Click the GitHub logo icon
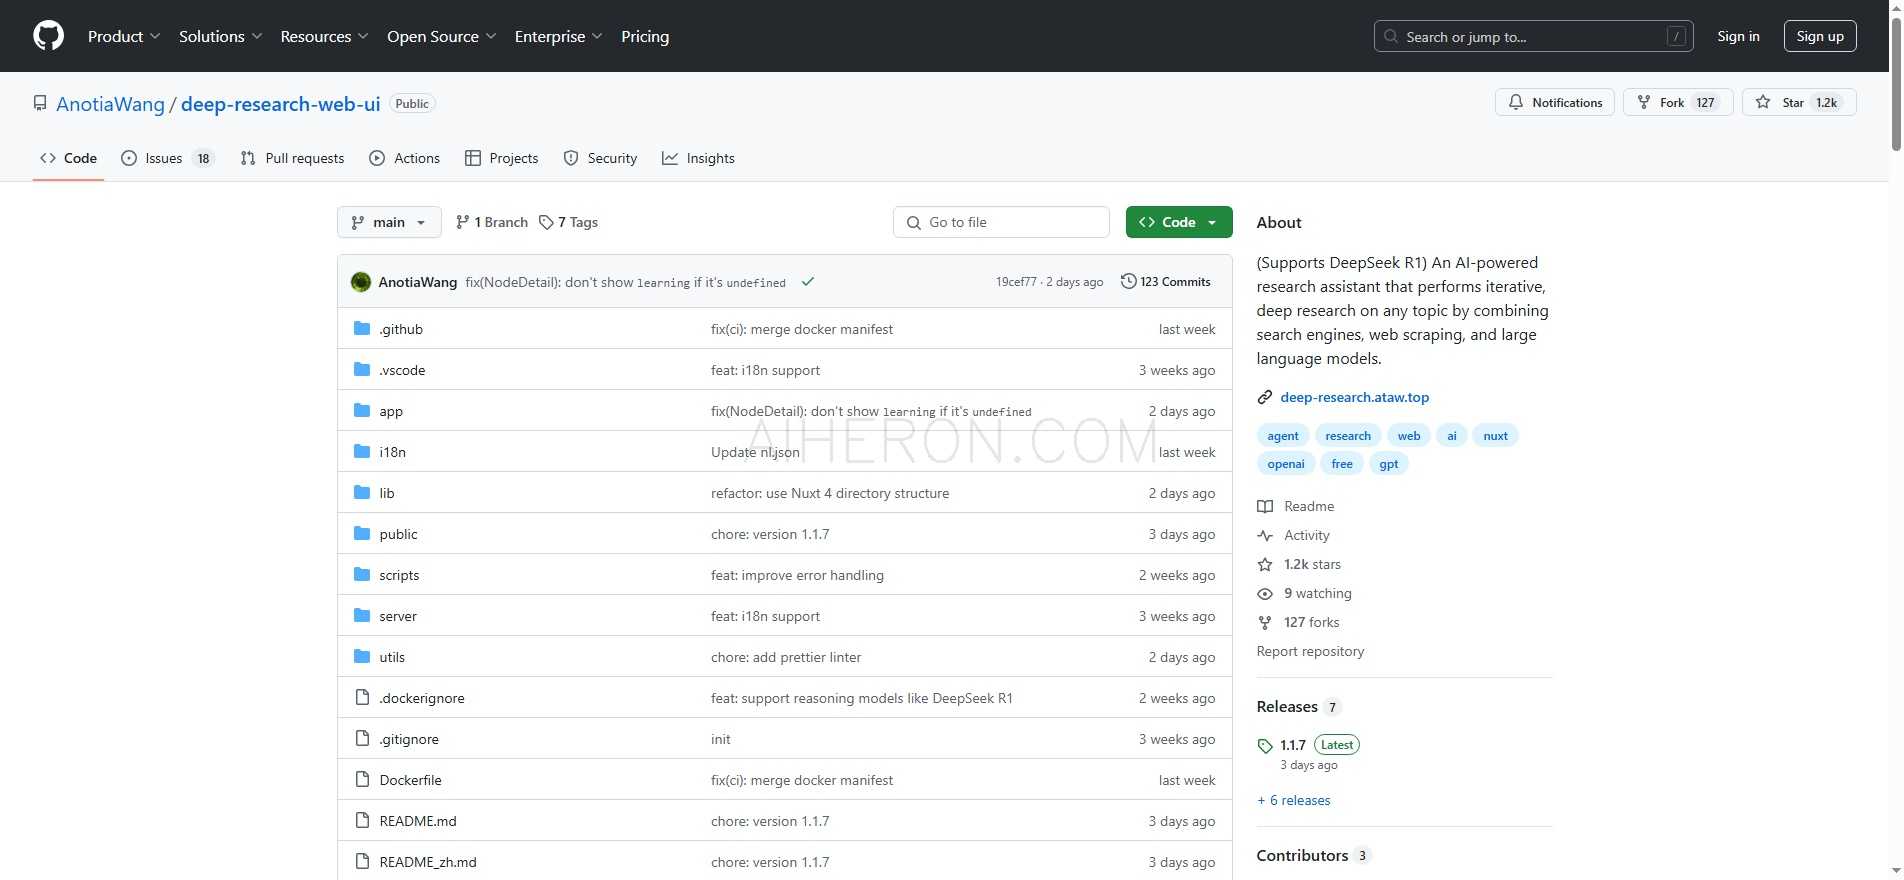This screenshot has width=1904, height=880. (x=48, y=36)
